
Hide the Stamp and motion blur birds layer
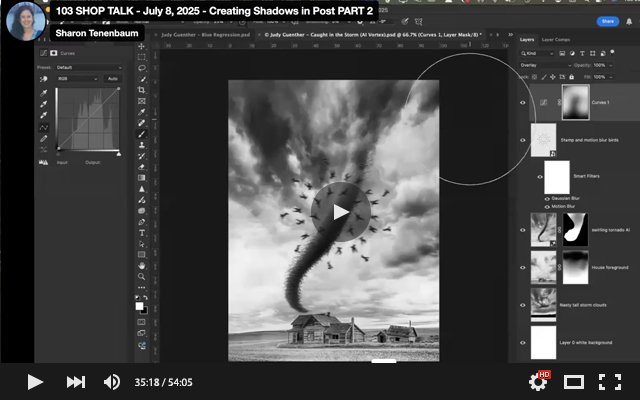click(522, 140)
